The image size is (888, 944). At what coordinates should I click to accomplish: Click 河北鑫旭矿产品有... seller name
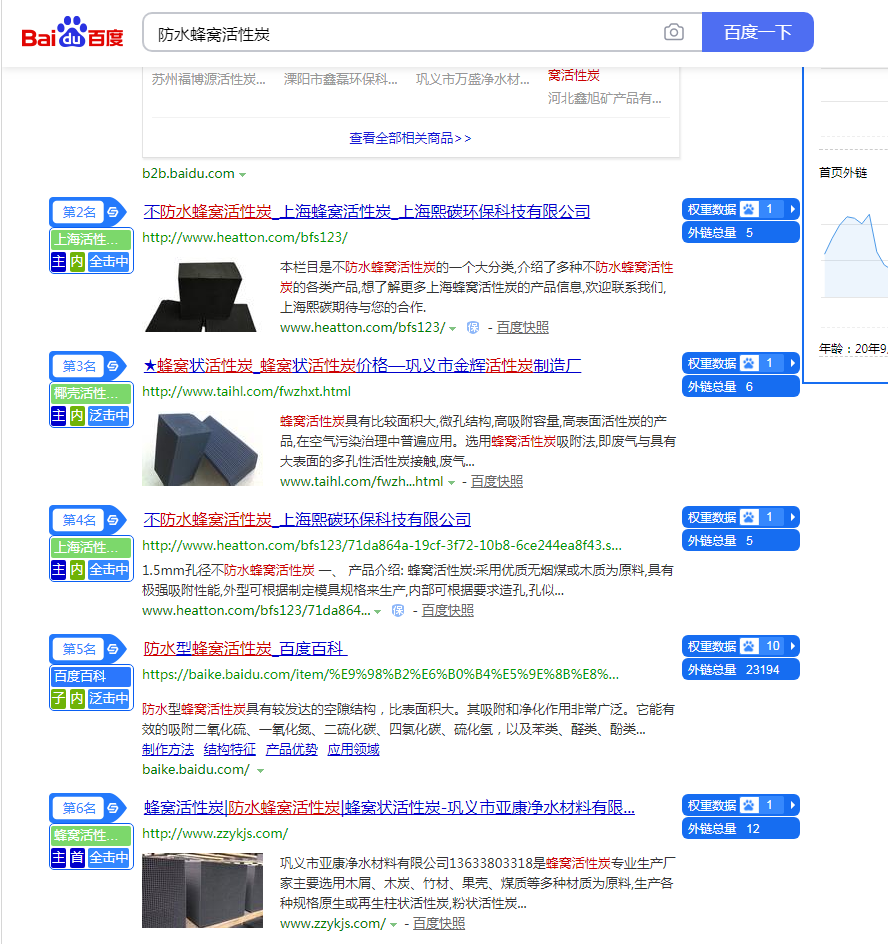click(x=604, y=98)
